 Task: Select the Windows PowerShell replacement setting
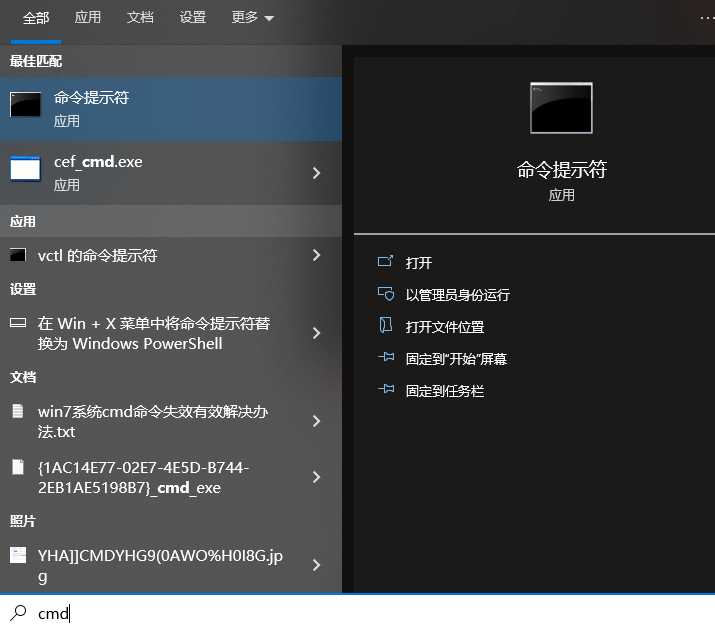point(171,333)
